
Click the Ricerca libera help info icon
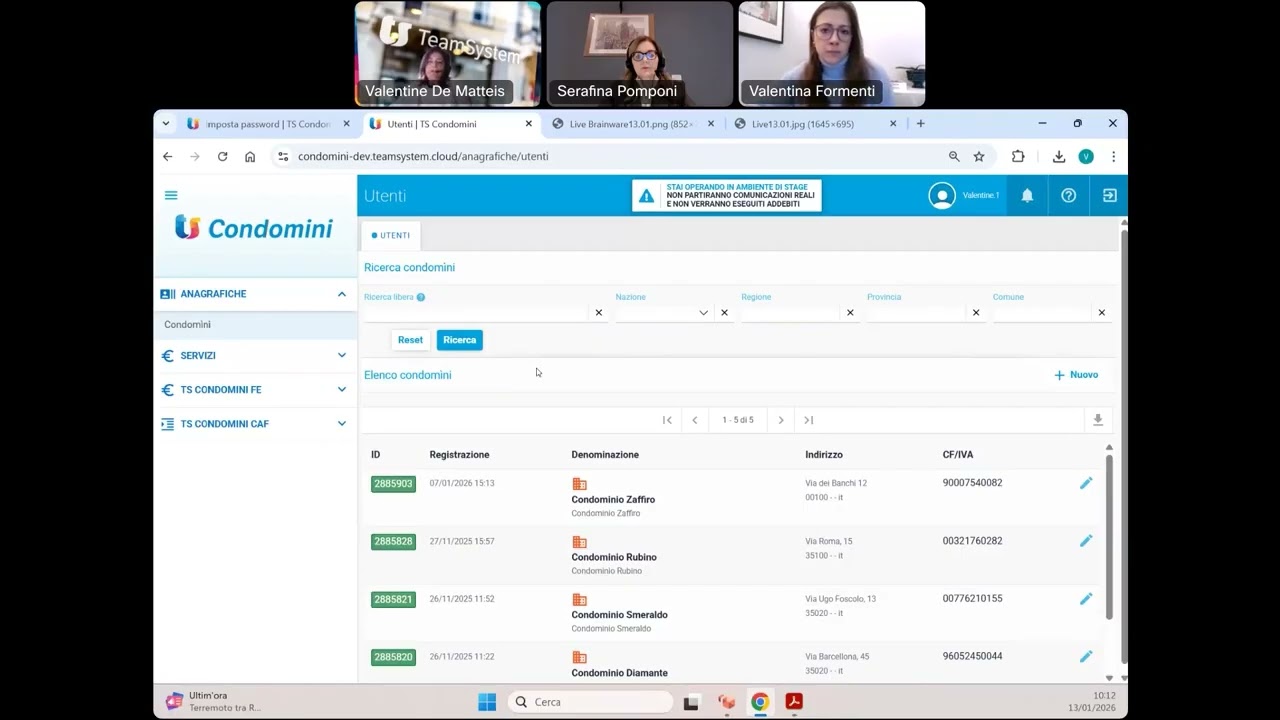coord(421,297)
